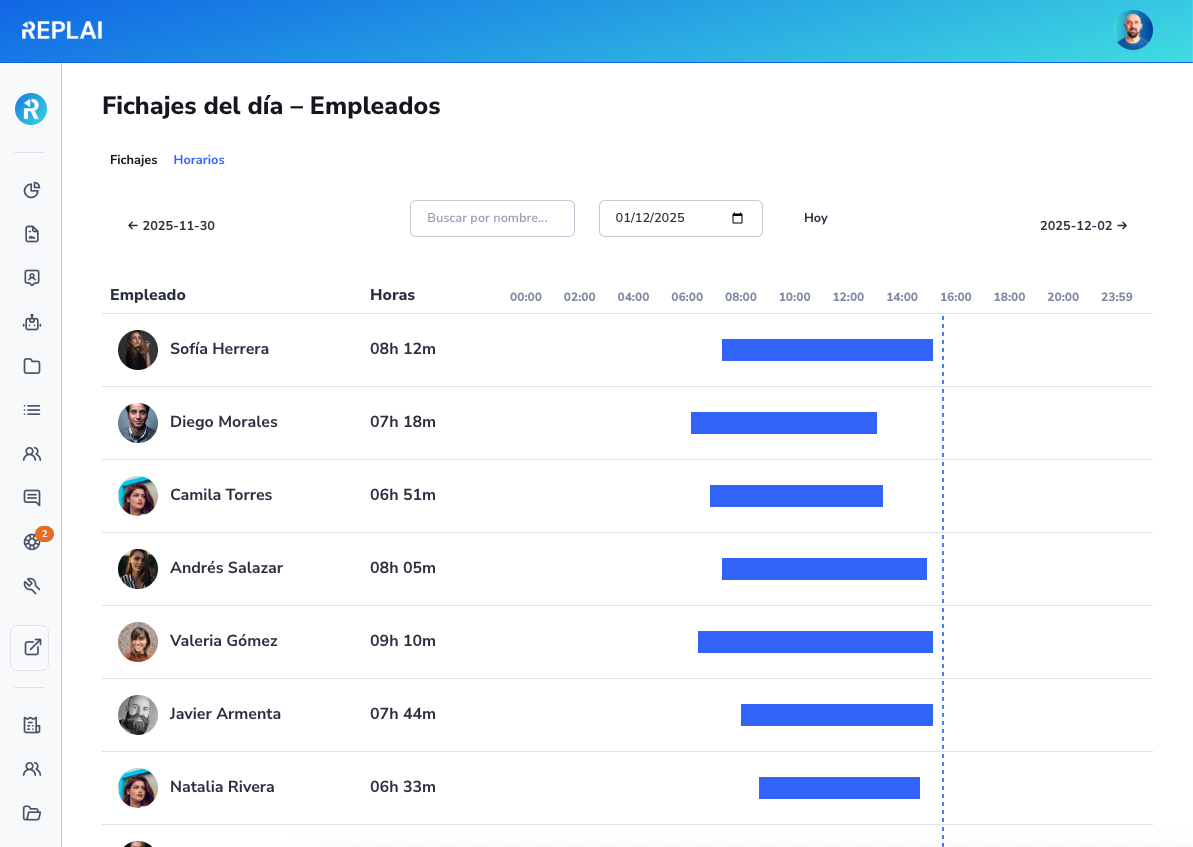The height and width of the screenshot is (847, 1193).
Task: Open the user profile avatar in the header
Action: (1133, 30)
